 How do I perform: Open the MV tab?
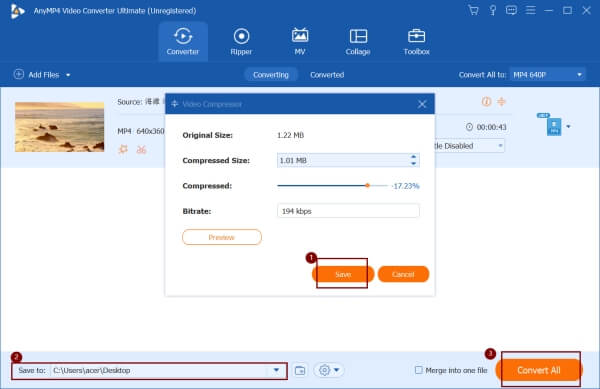tap(300, 41)
